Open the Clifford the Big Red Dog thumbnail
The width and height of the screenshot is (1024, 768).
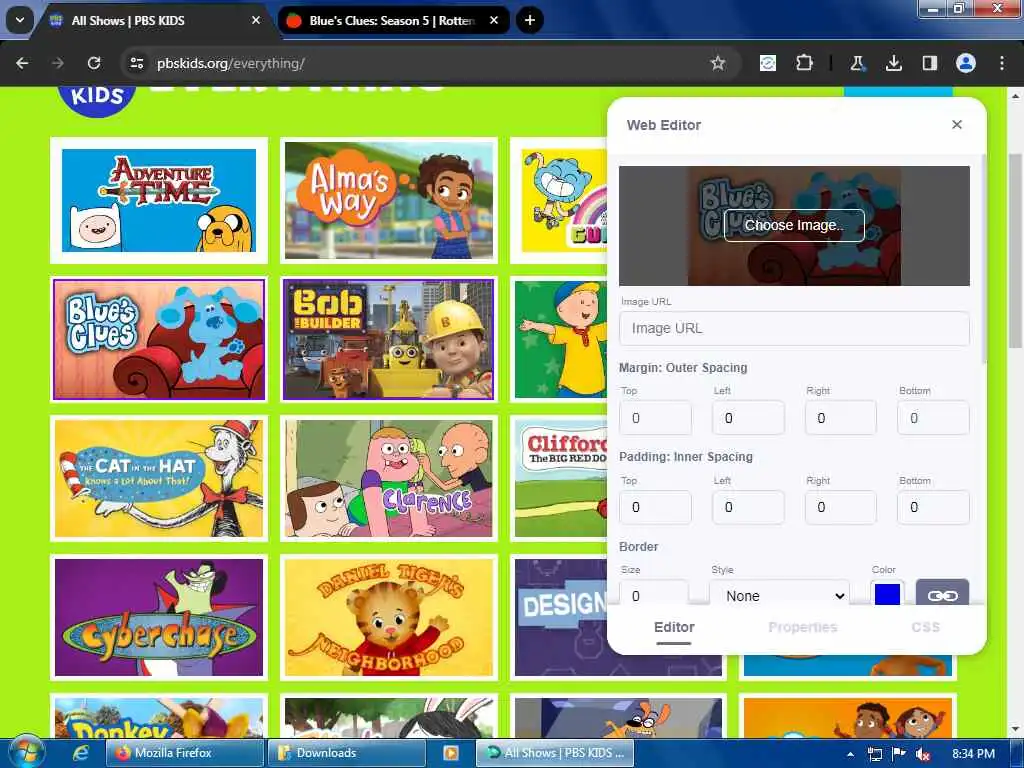(x=560, y=479)
